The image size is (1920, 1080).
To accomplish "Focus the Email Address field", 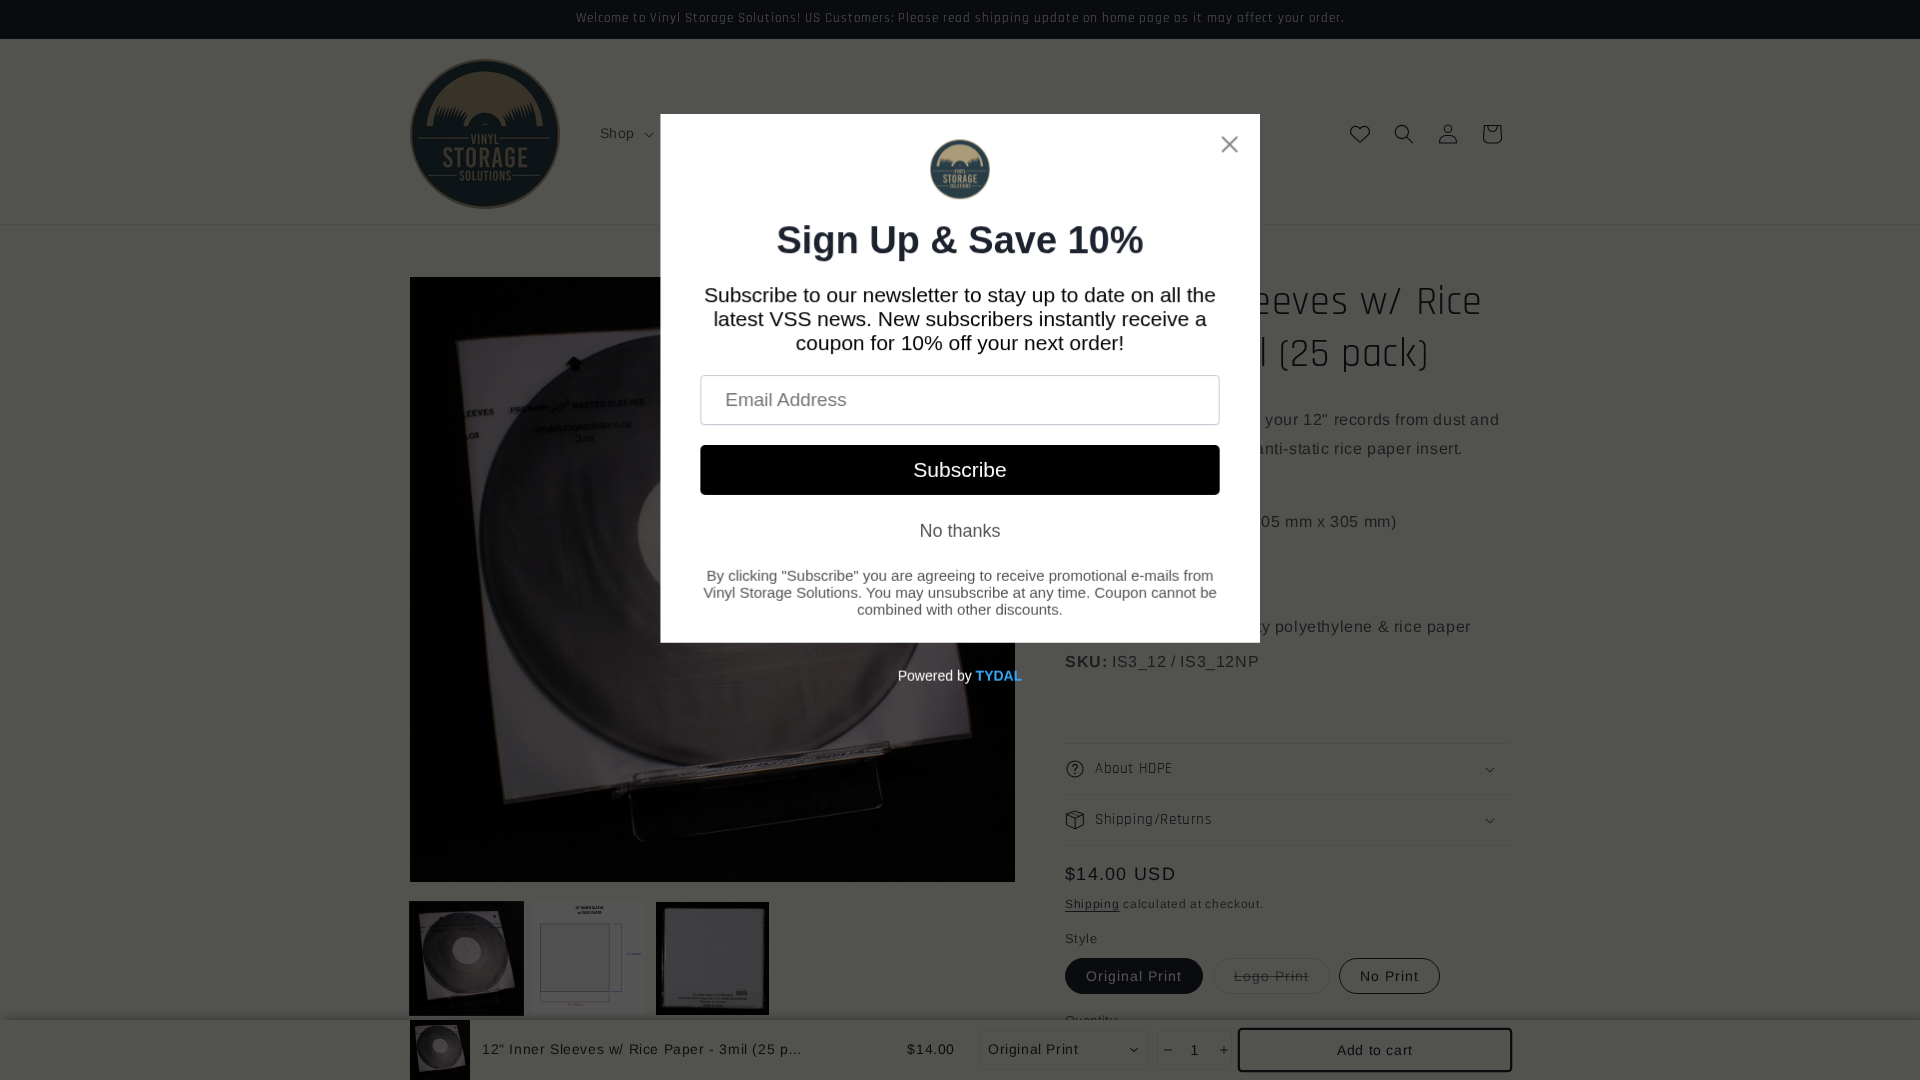I will tap(960, 400).
